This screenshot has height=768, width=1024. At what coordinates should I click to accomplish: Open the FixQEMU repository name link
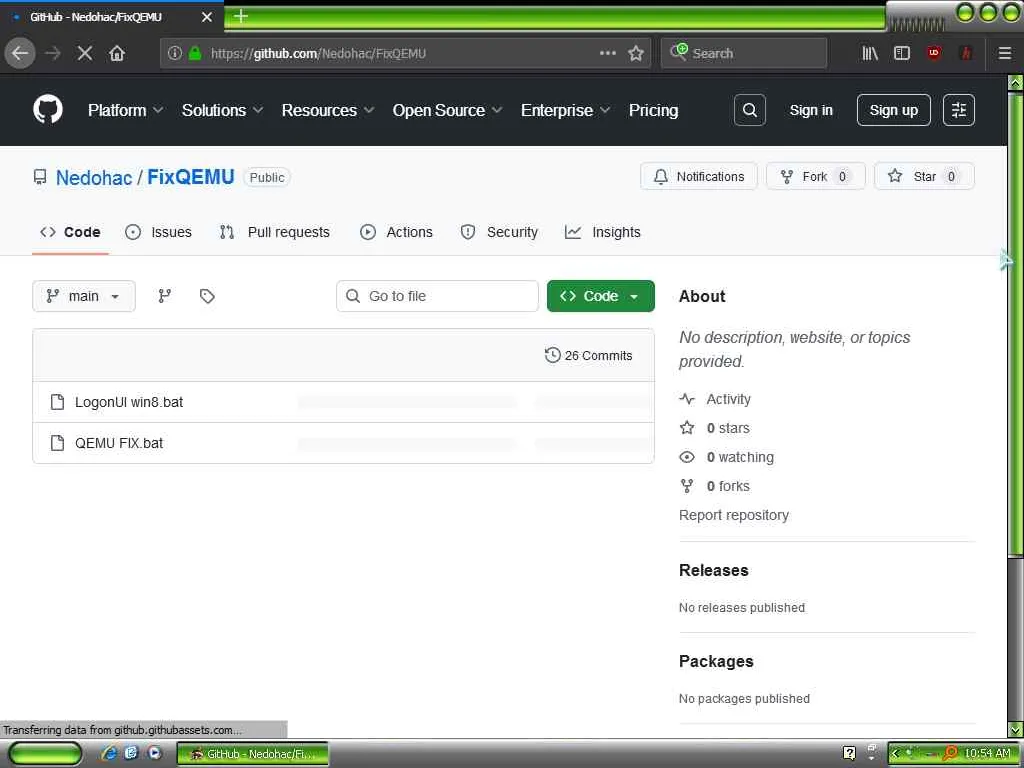190,178
